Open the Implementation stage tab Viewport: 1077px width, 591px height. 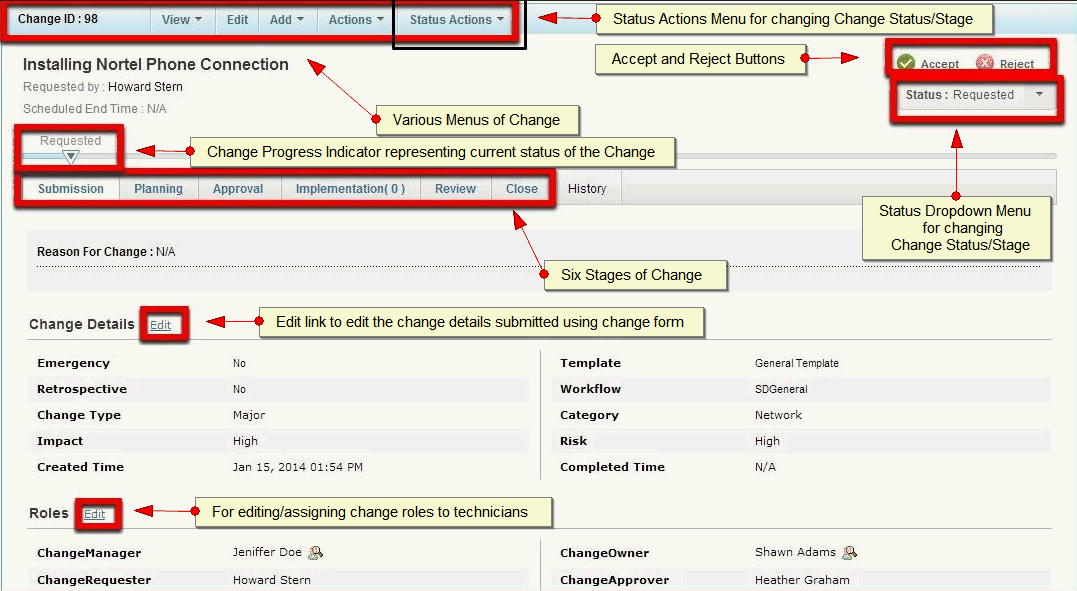(350, 188)
